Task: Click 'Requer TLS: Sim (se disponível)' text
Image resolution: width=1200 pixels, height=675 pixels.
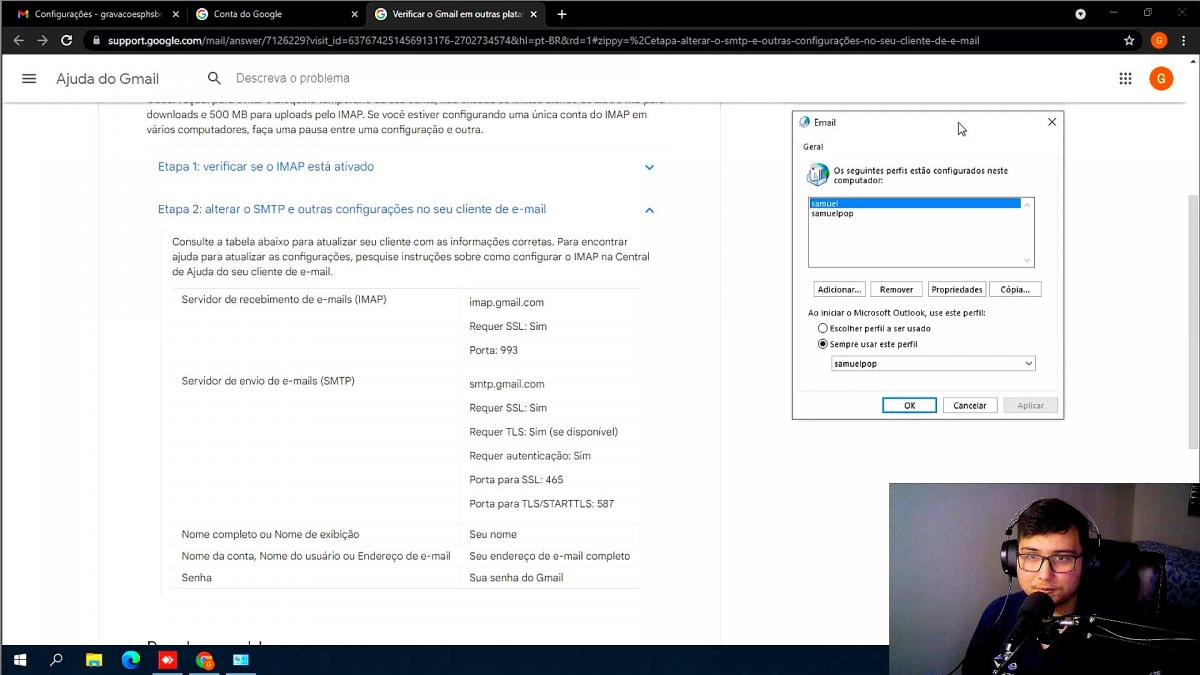Action: point(543,432)
